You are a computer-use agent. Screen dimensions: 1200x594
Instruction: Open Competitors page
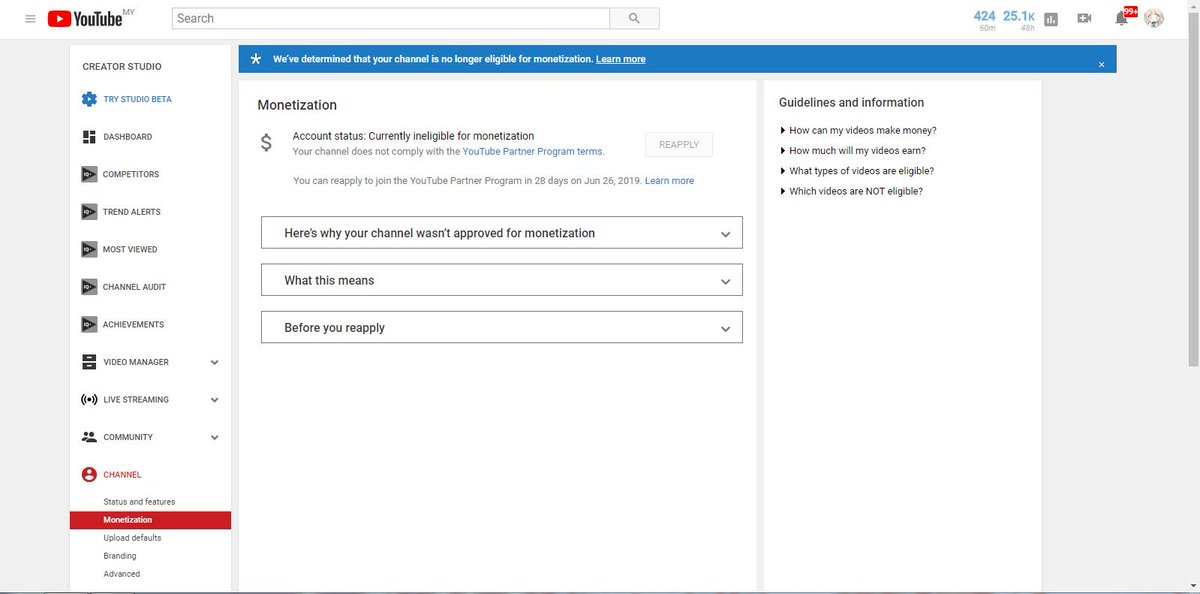[130, 174]
